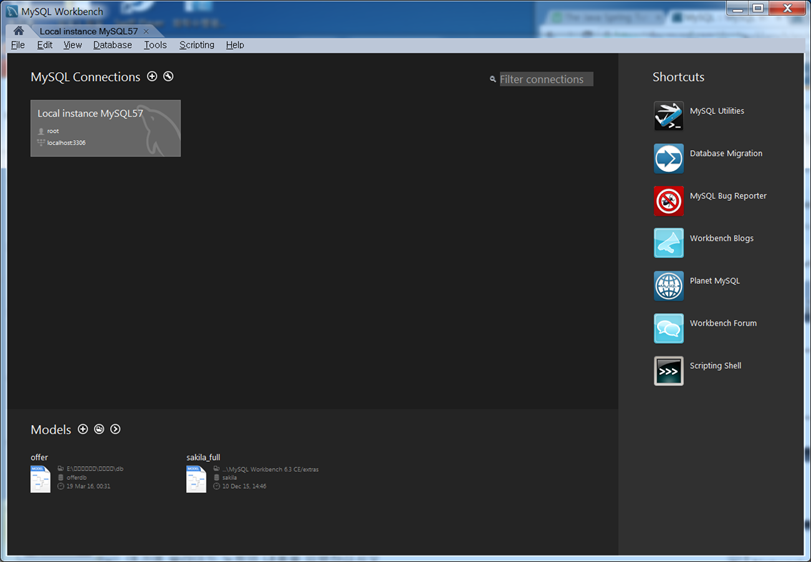Open the Tools menu
The width and height of the screenshot is (811, 562).
coord(155,45)
